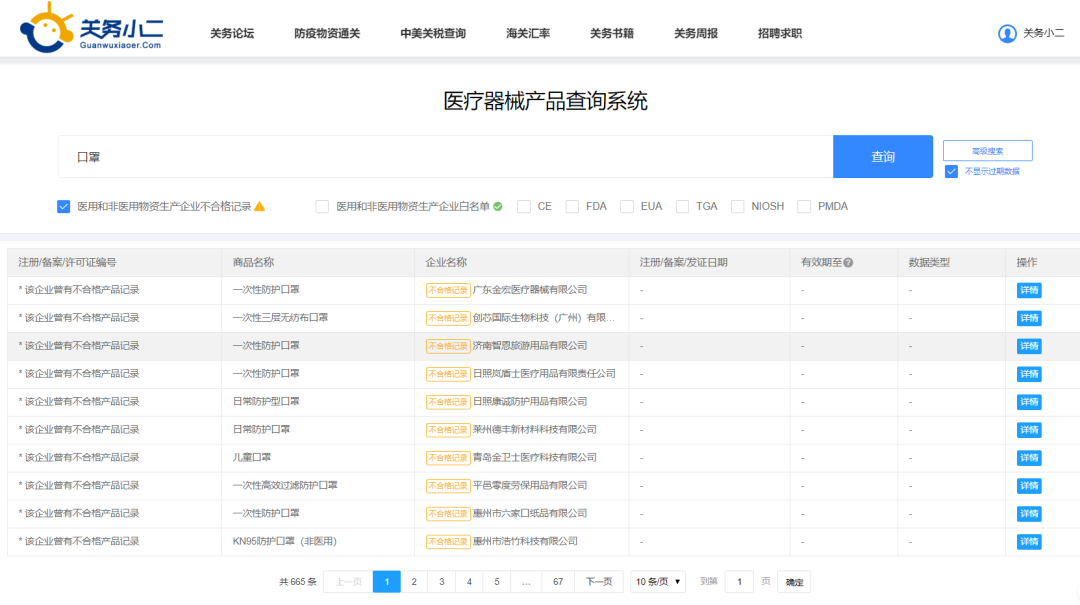
Task: Click 详情 for 莱州德丰新材料科技有限公司
Action: [x=1029, y=430]
